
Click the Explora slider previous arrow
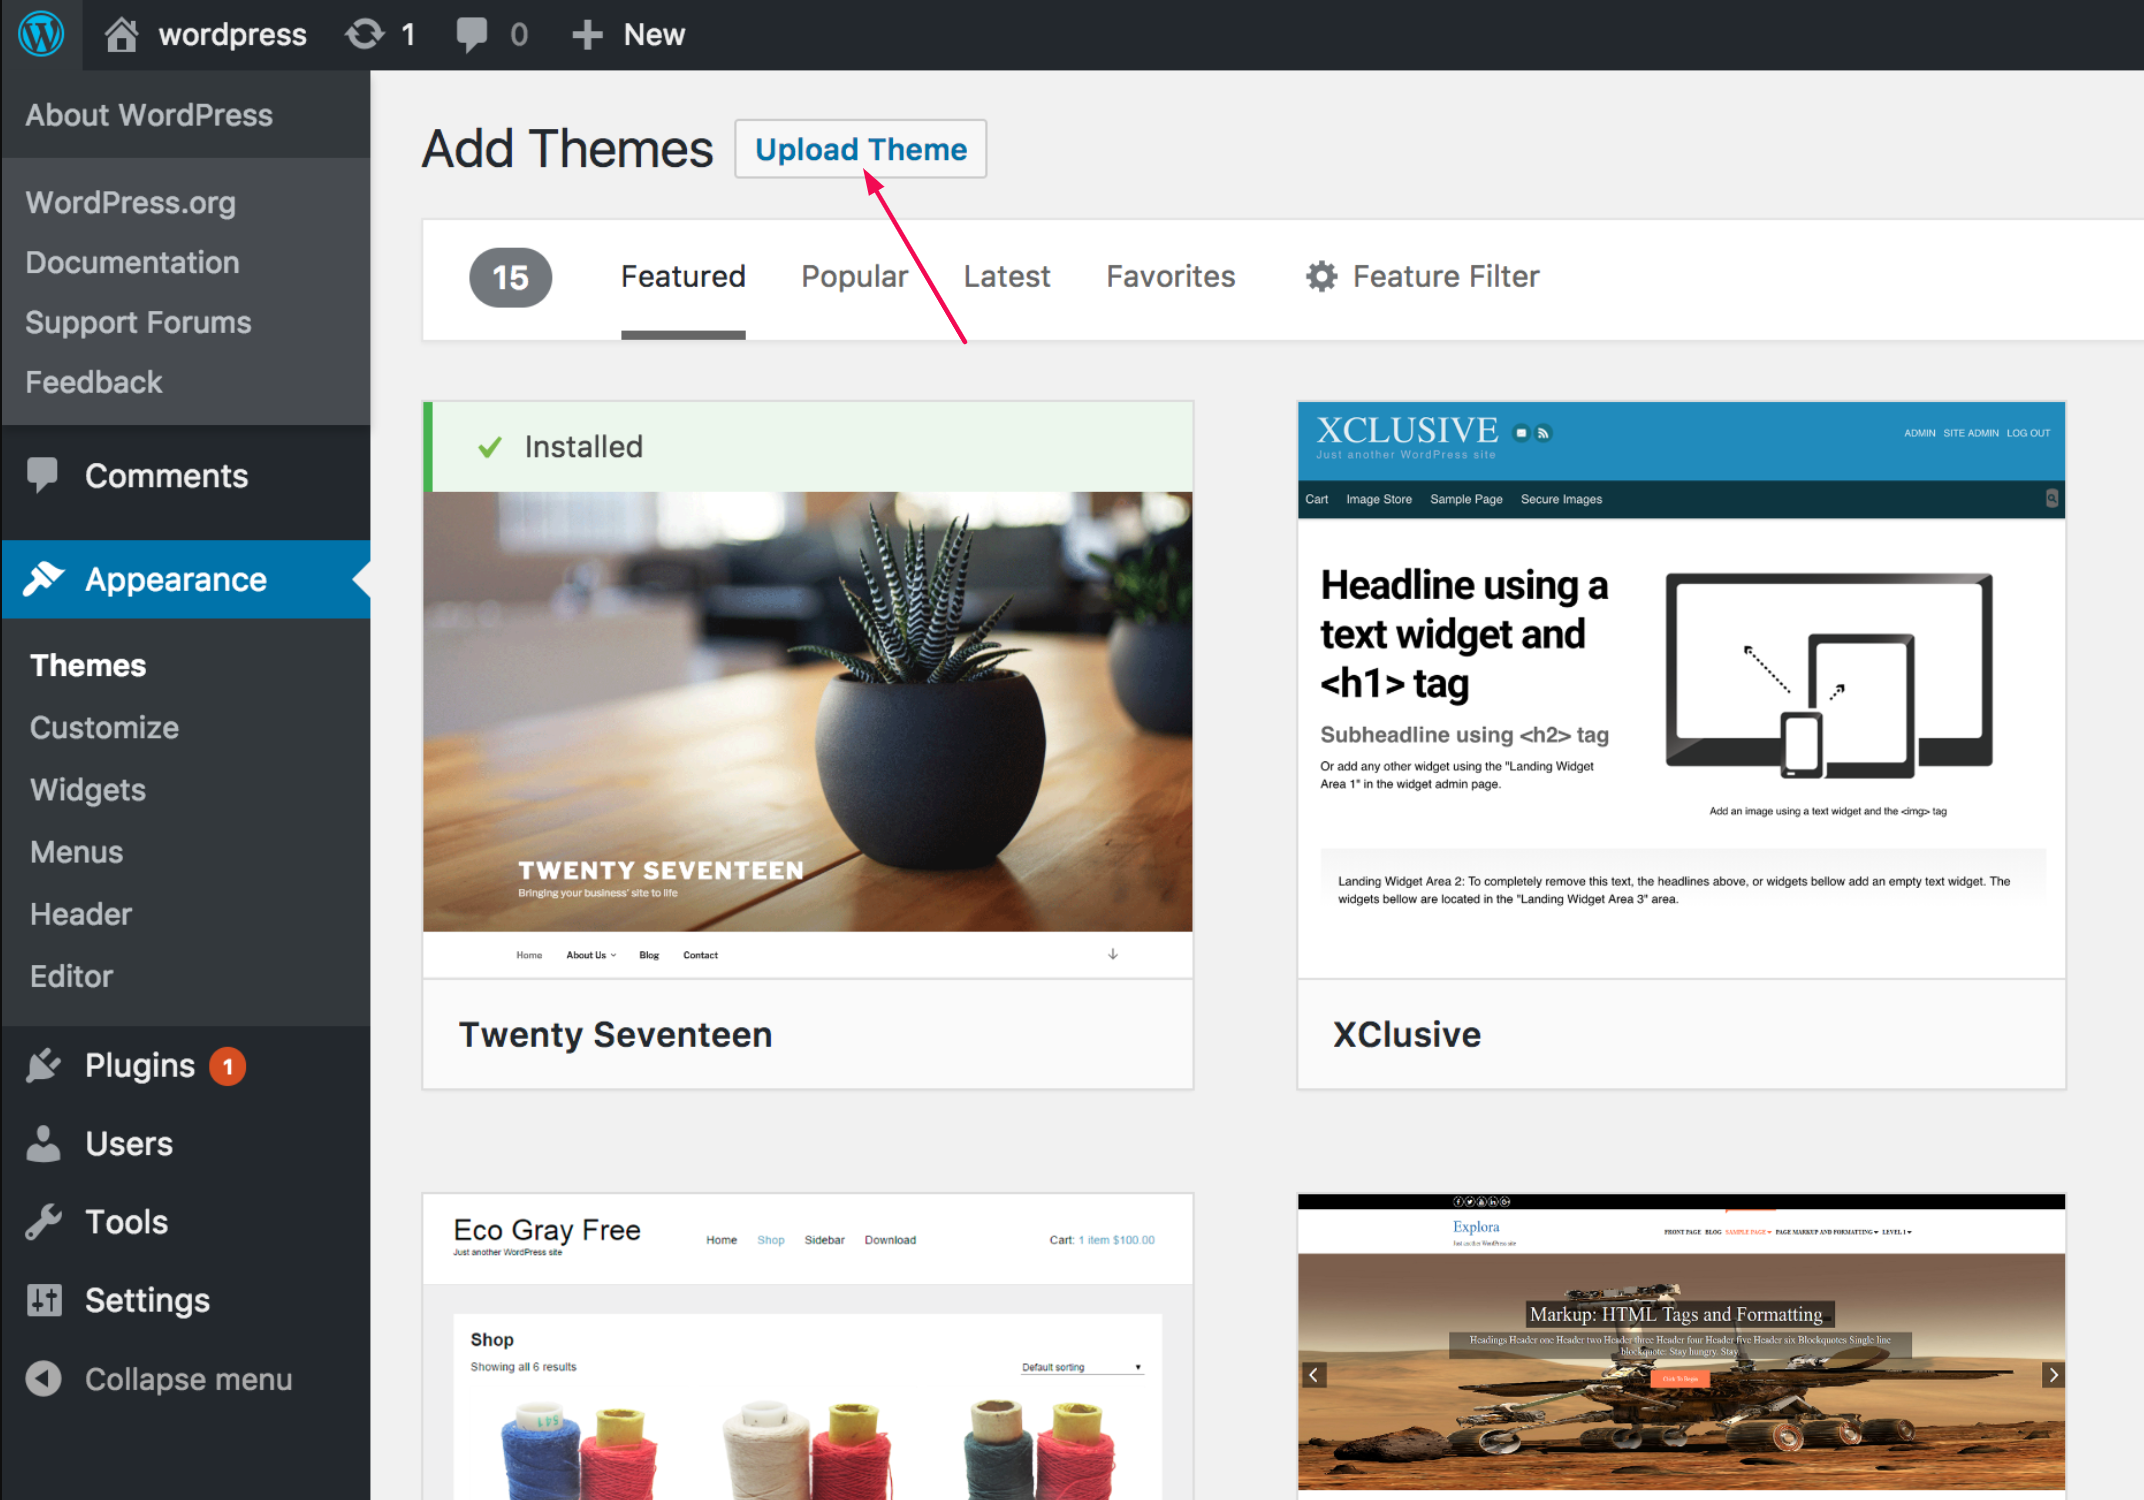(1314, 1375)
